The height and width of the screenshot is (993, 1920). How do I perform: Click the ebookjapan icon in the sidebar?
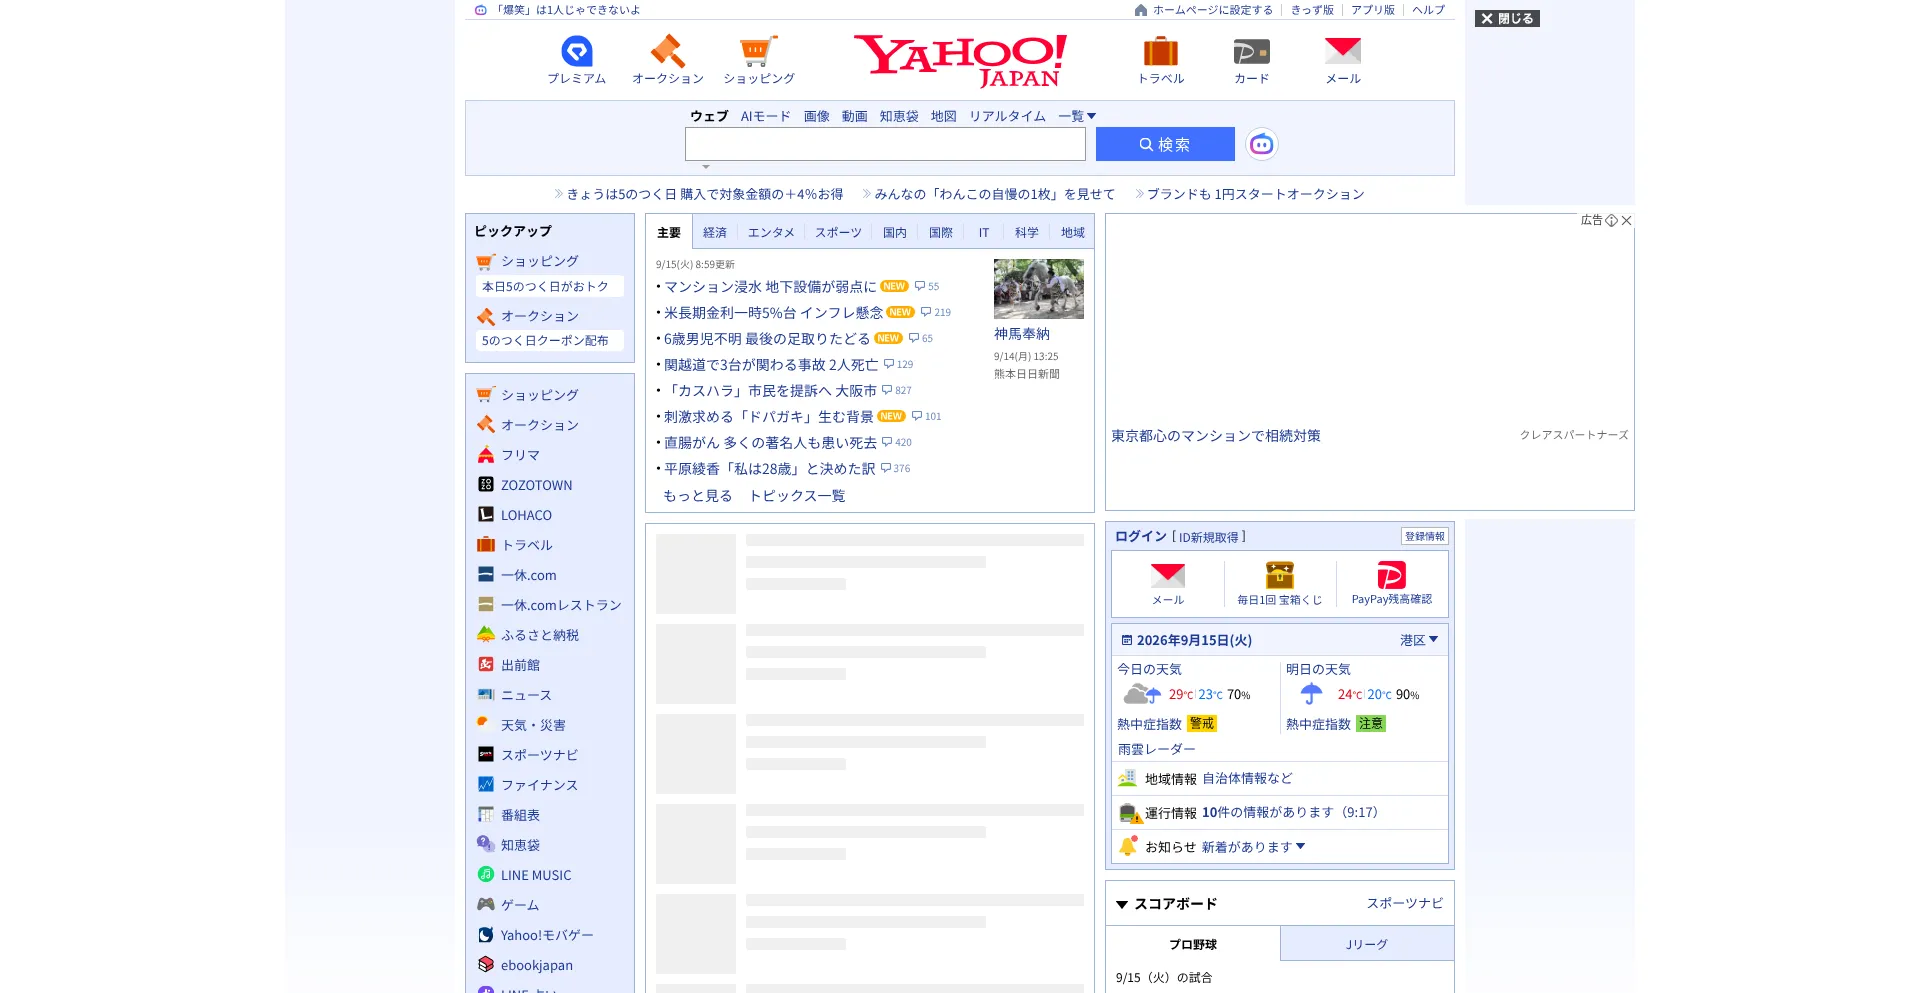coord(486,965)
